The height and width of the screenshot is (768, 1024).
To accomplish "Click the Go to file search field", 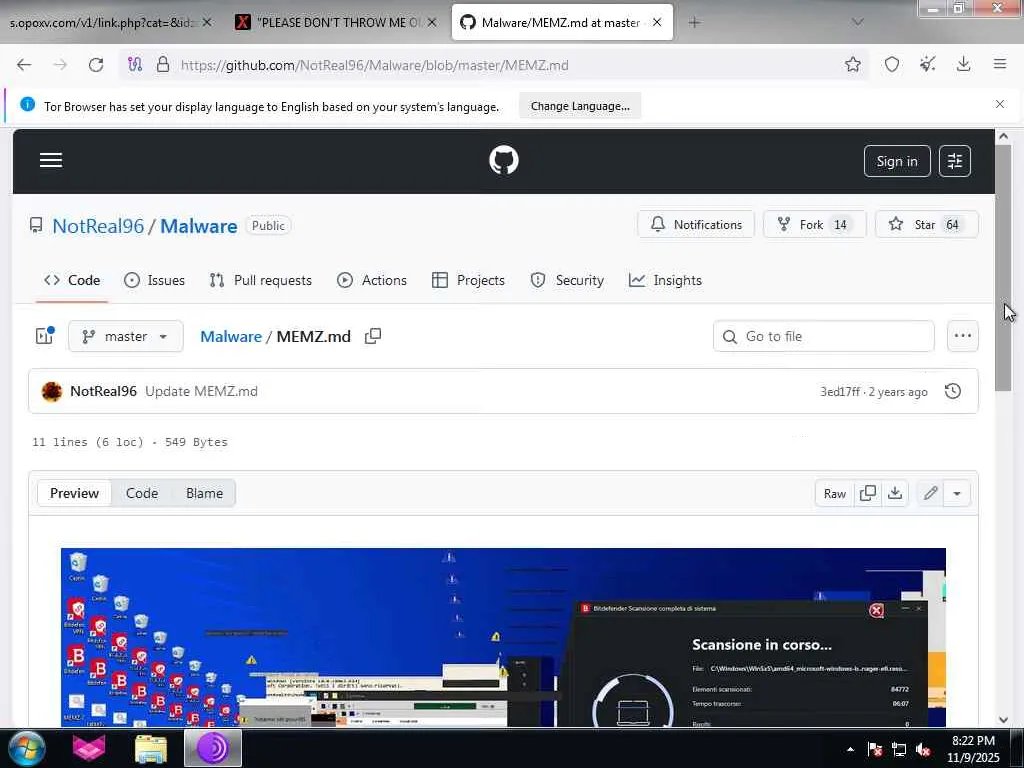I will tap(824, 336).
